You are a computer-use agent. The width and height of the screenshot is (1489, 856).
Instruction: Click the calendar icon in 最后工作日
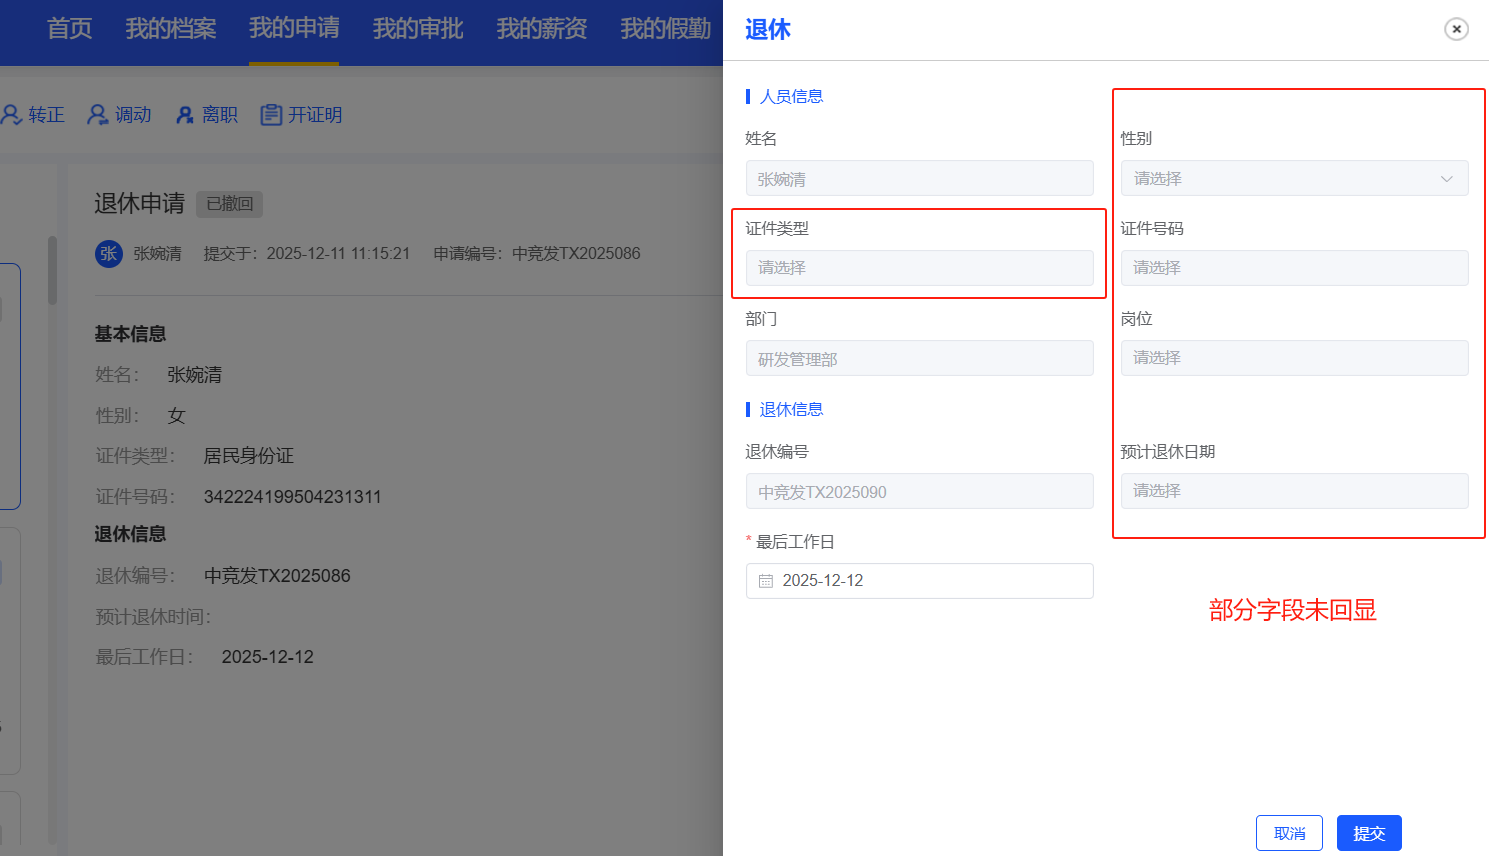766,581
